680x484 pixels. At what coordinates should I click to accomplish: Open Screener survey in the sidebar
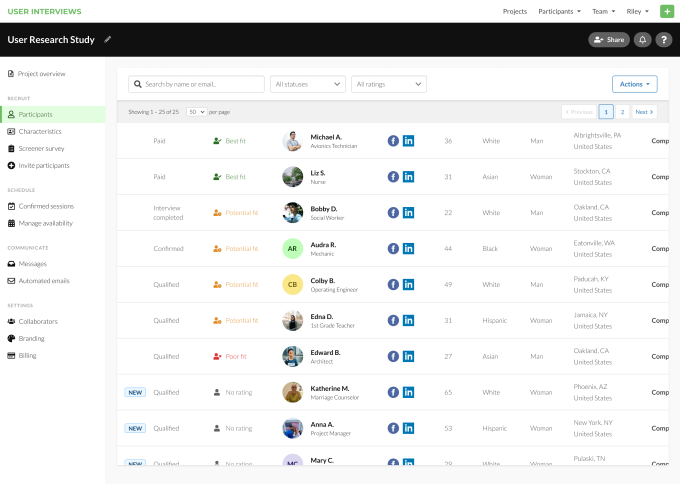click(41, 148)
